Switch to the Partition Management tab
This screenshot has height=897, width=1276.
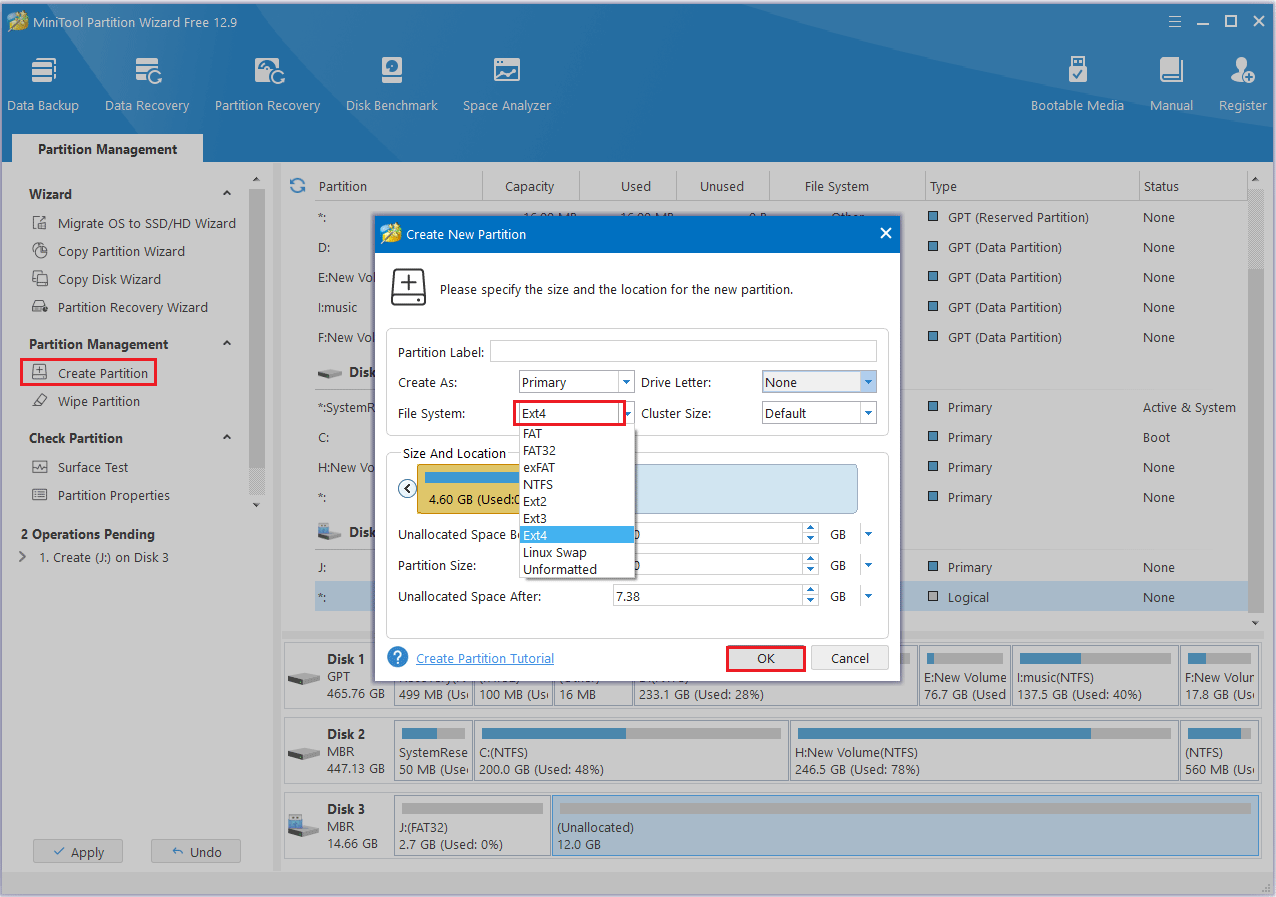[x=107, y=149]
